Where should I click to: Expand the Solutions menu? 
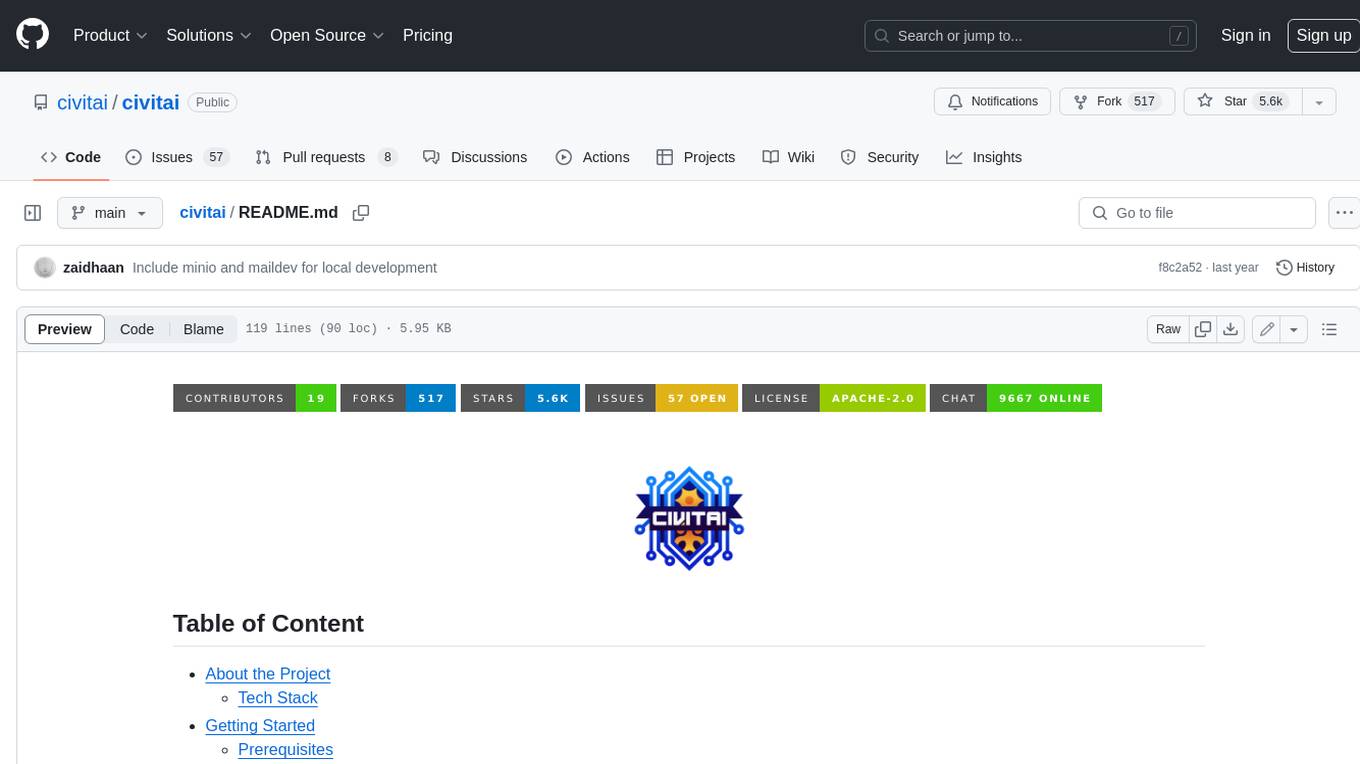coord(209,35)
